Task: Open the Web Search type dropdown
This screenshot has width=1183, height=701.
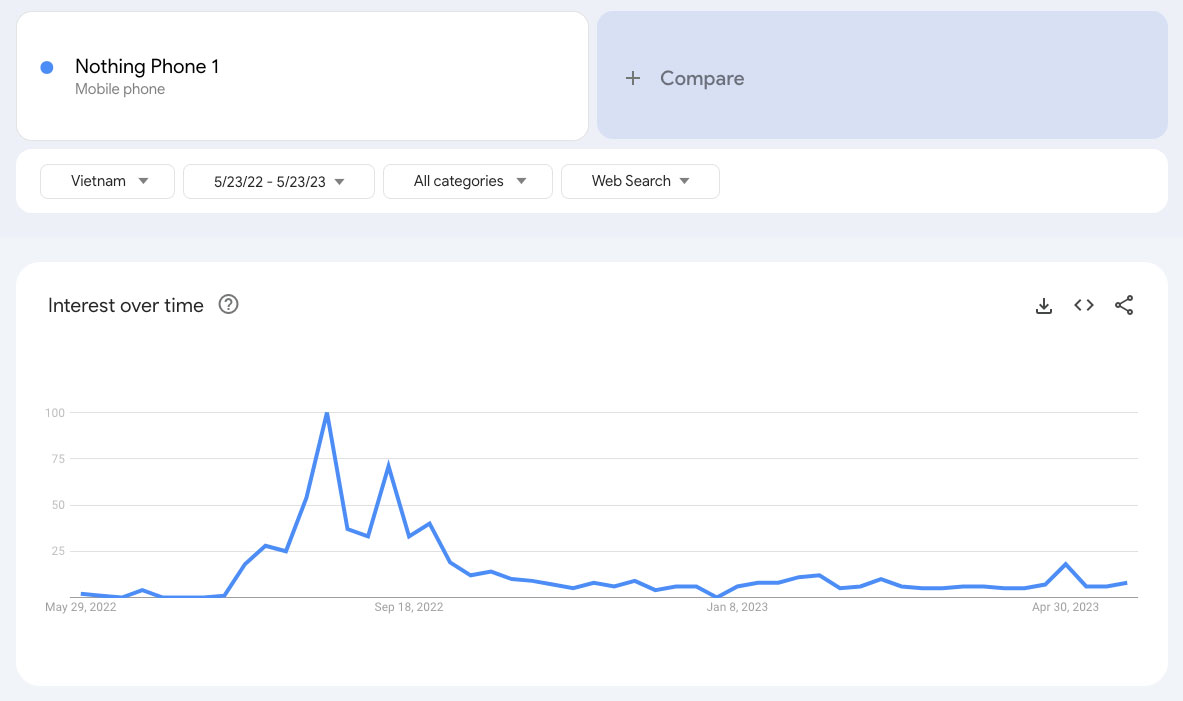Action: pos(640,181)
